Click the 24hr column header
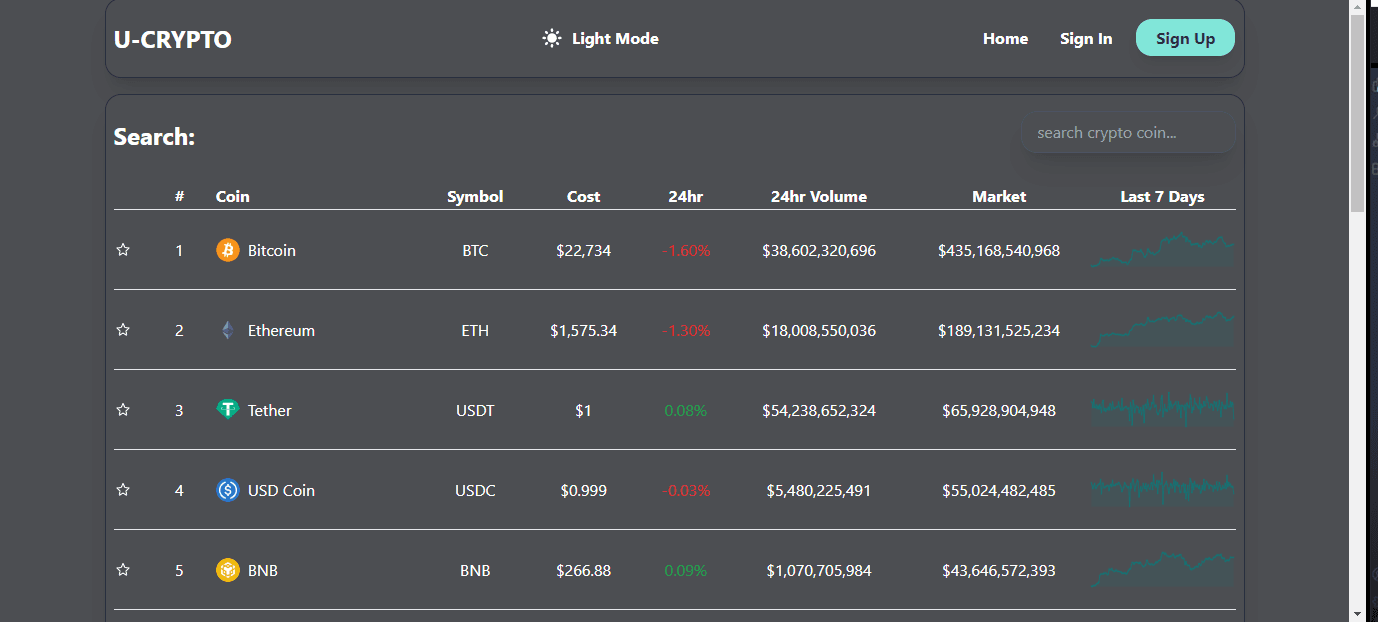The width and height of the screenshot is (1378, 622). pyautogui.click(x=685, y=196)
